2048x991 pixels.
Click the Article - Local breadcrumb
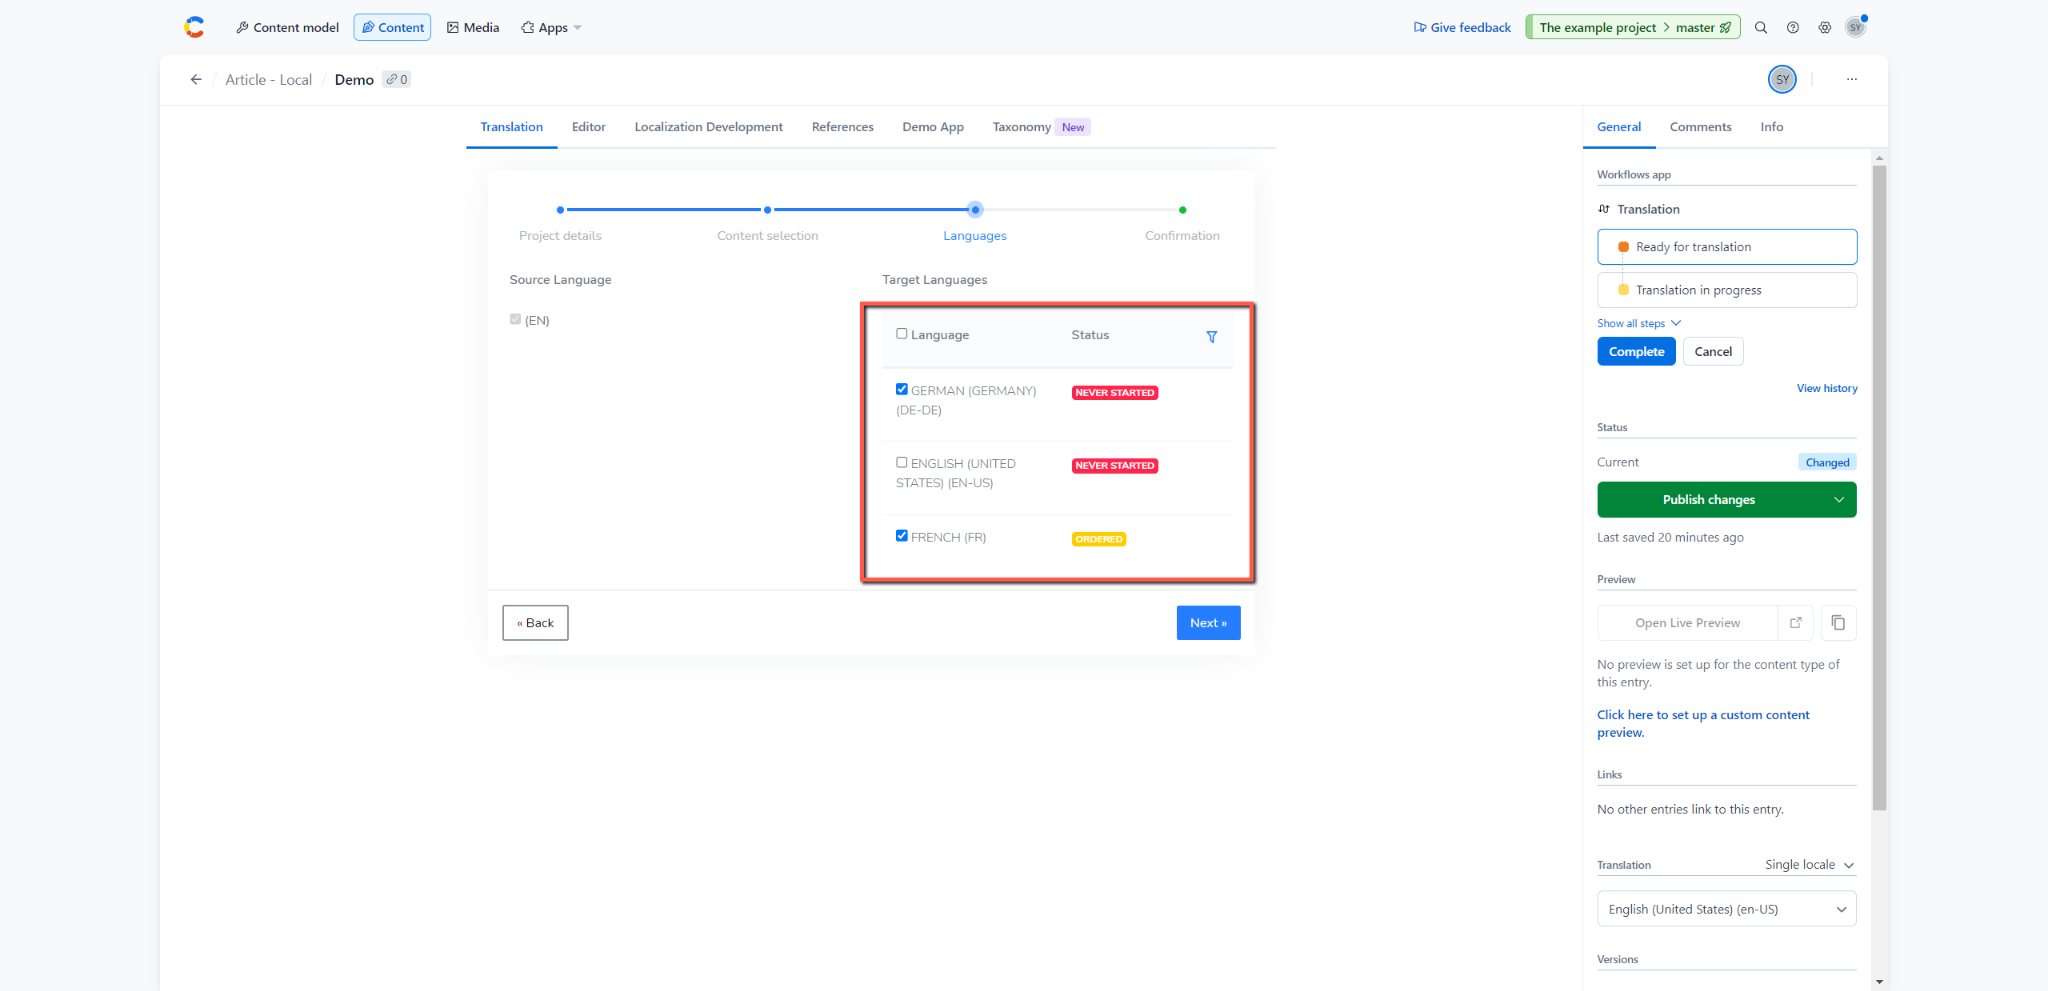268,80
